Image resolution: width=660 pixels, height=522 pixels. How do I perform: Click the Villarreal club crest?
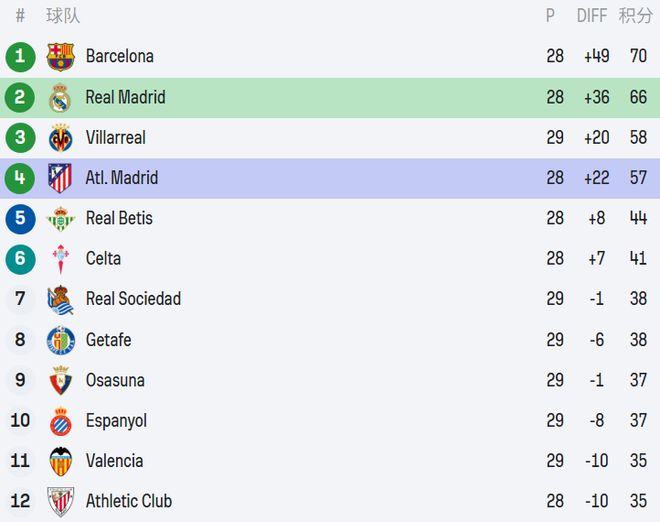(60, 138)
